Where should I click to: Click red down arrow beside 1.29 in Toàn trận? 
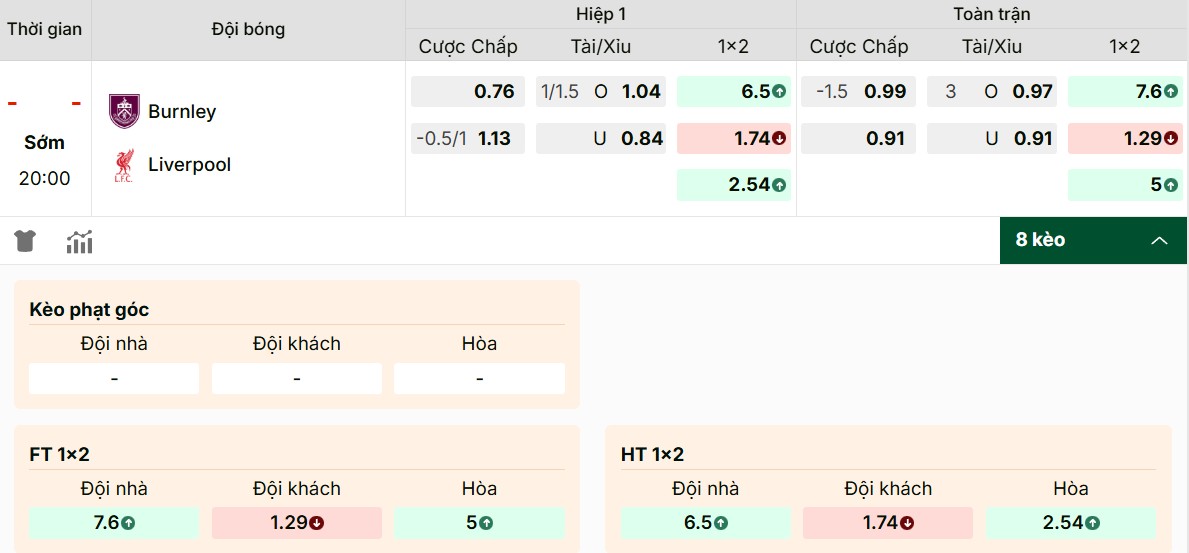tap(1170, 139)
